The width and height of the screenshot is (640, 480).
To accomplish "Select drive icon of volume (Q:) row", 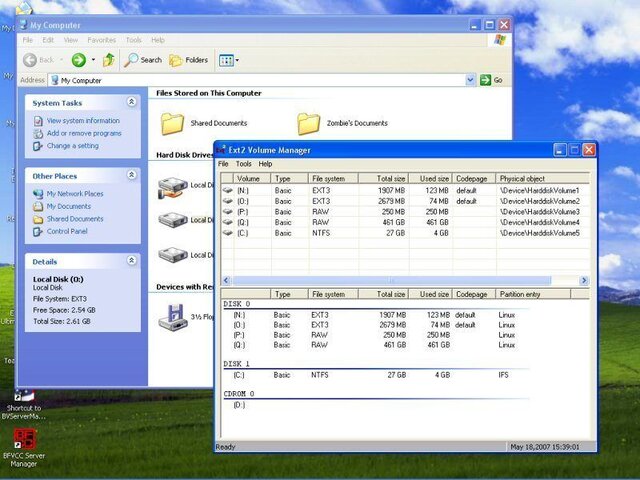I will [227, 222].
